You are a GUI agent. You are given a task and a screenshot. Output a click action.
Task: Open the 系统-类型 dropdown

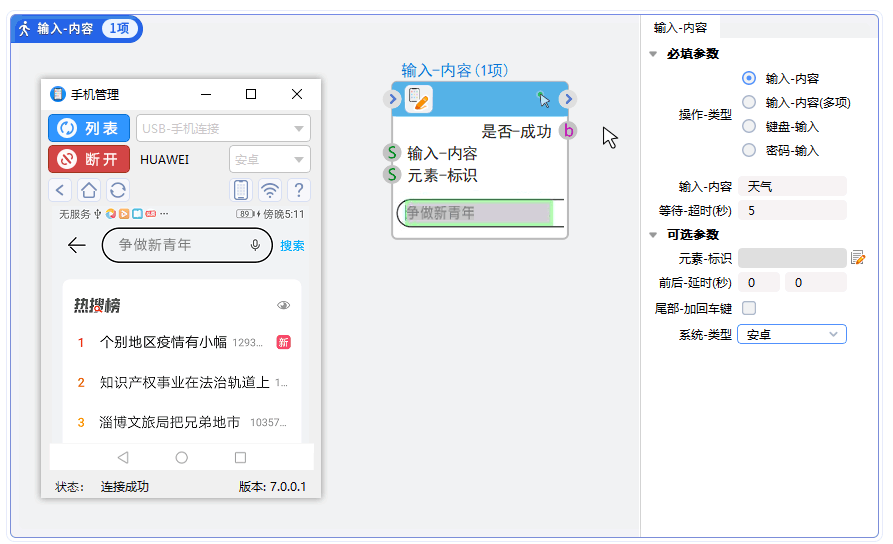[x=791, y=334]
